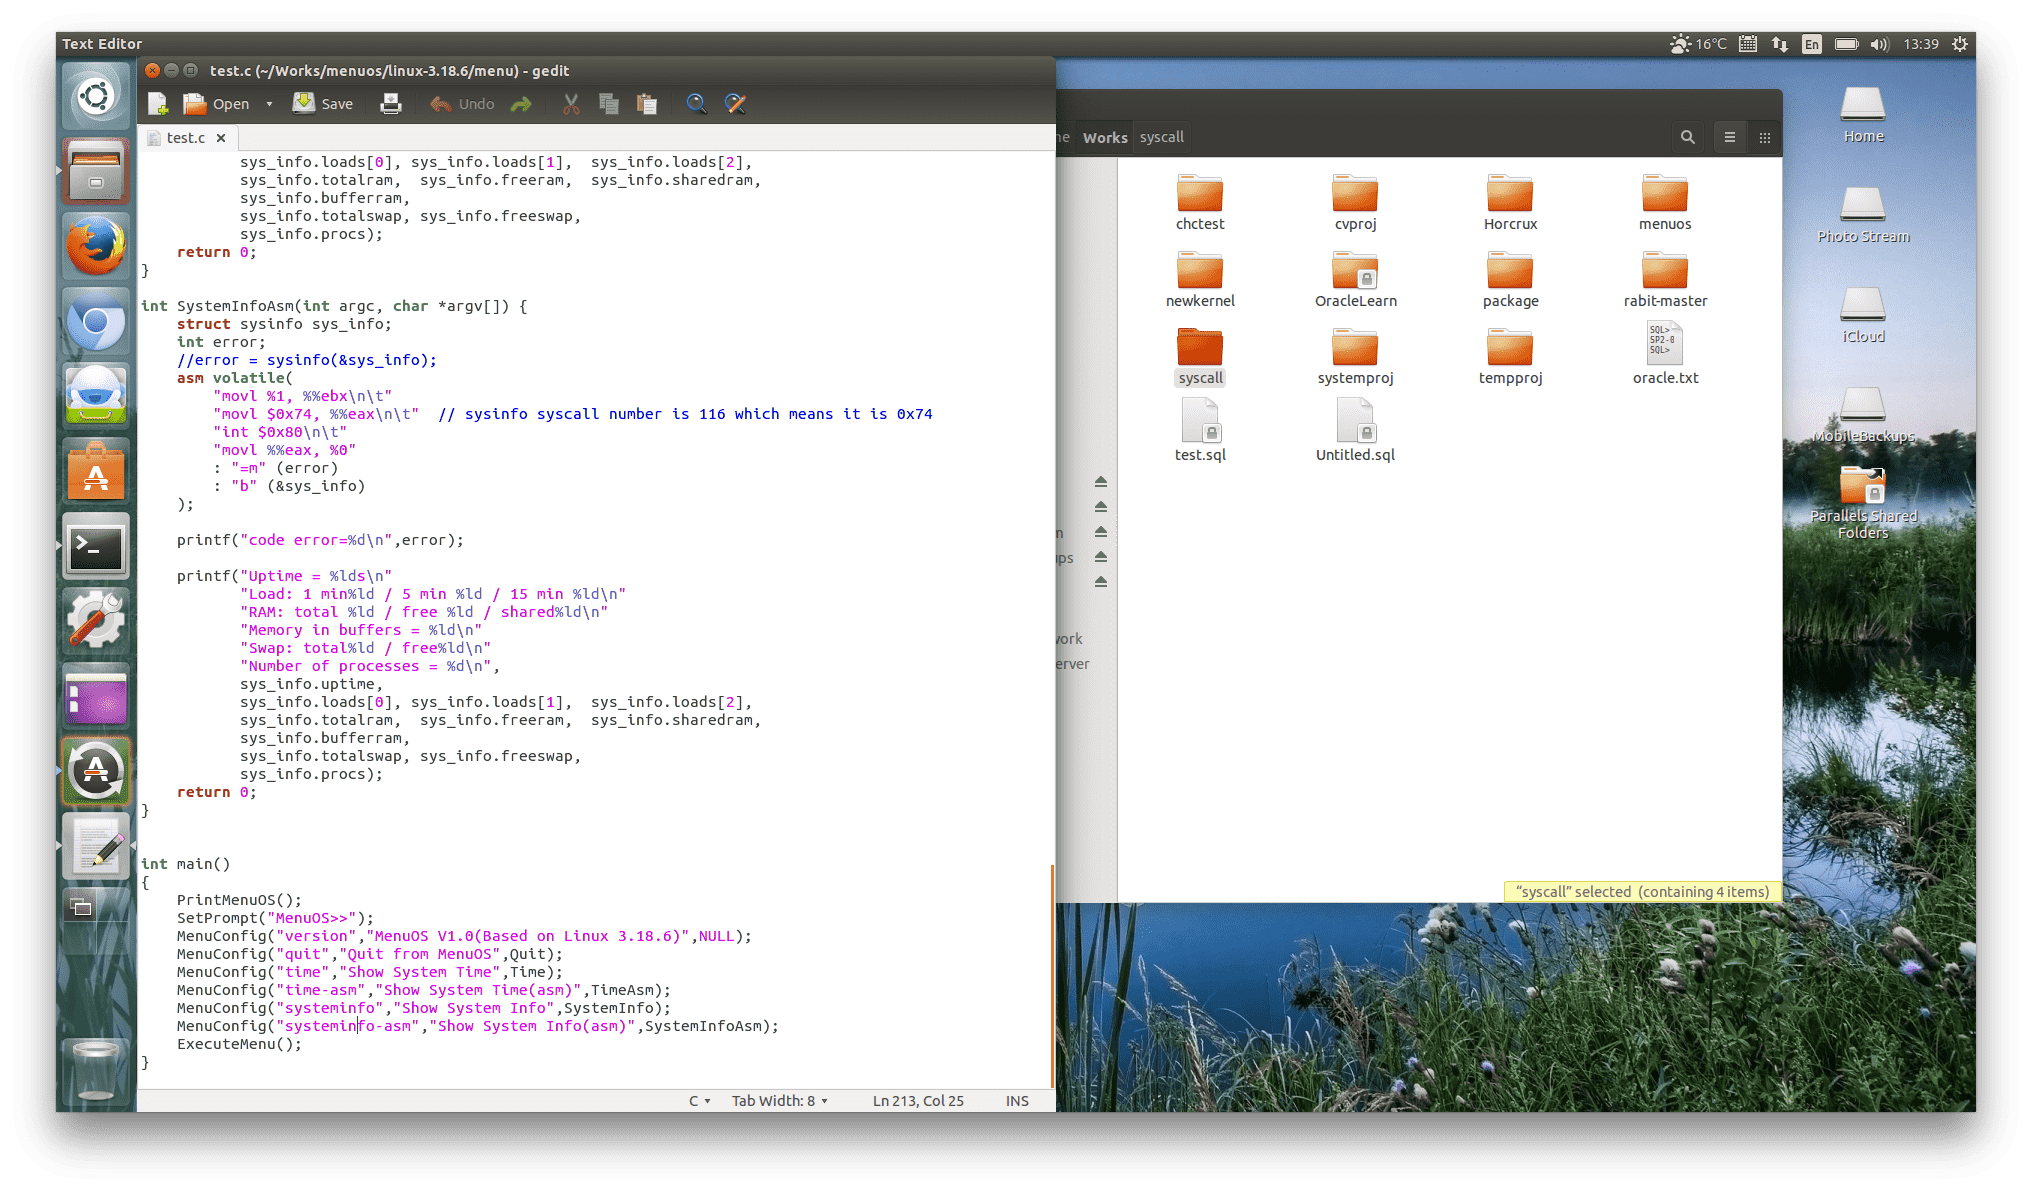Click the Redo arrow icon
The image size is (2032, 1192).
(x=521, y=104)
